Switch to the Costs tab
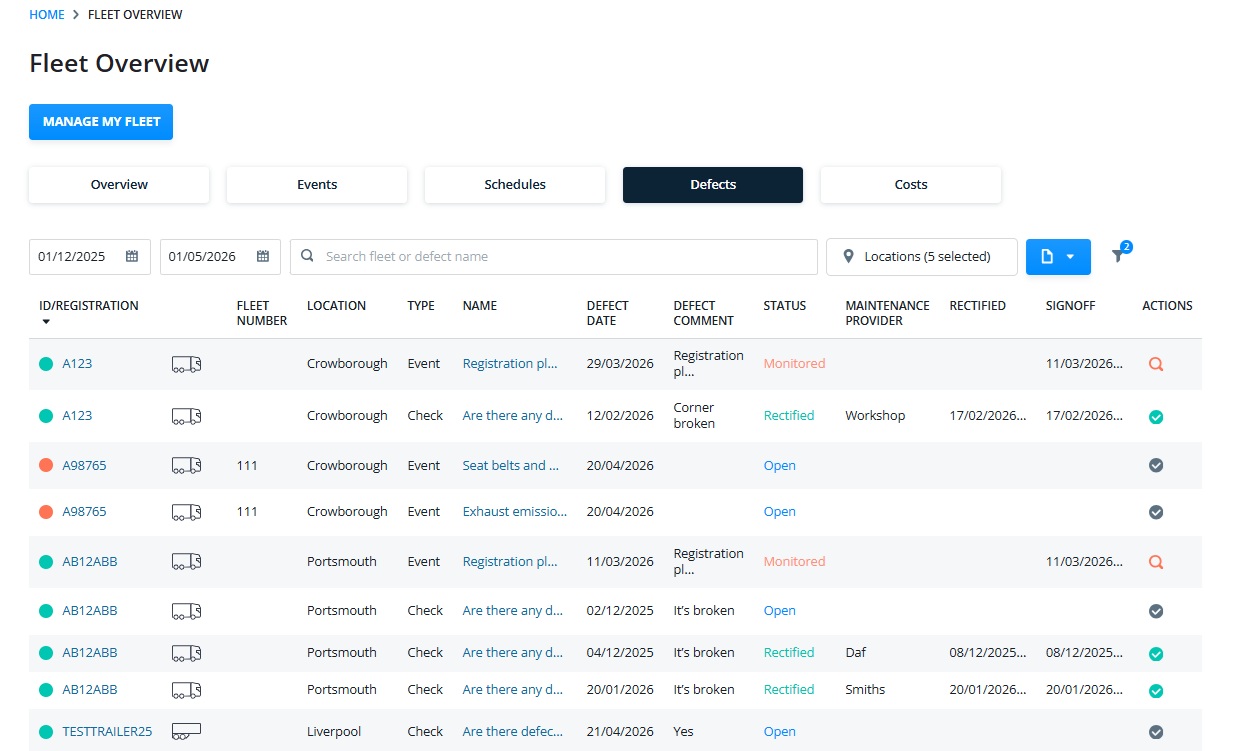The image size is (1242, 751). pos(911,185)
